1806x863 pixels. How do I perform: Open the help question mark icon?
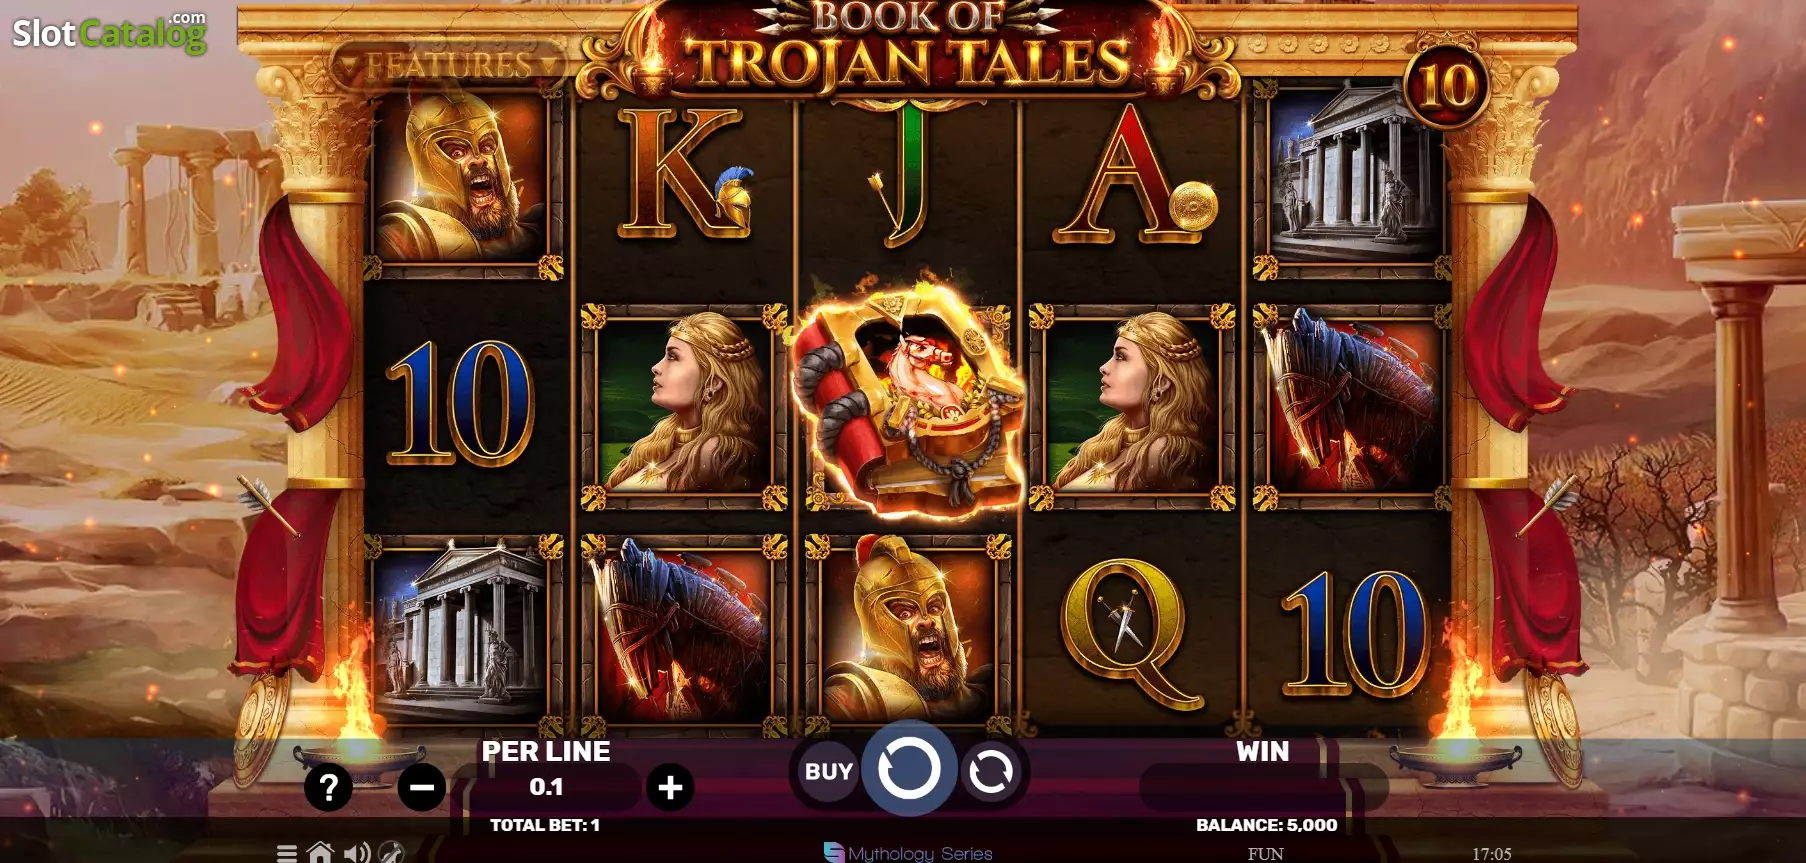pyautogui.click(x=328, y=788)
